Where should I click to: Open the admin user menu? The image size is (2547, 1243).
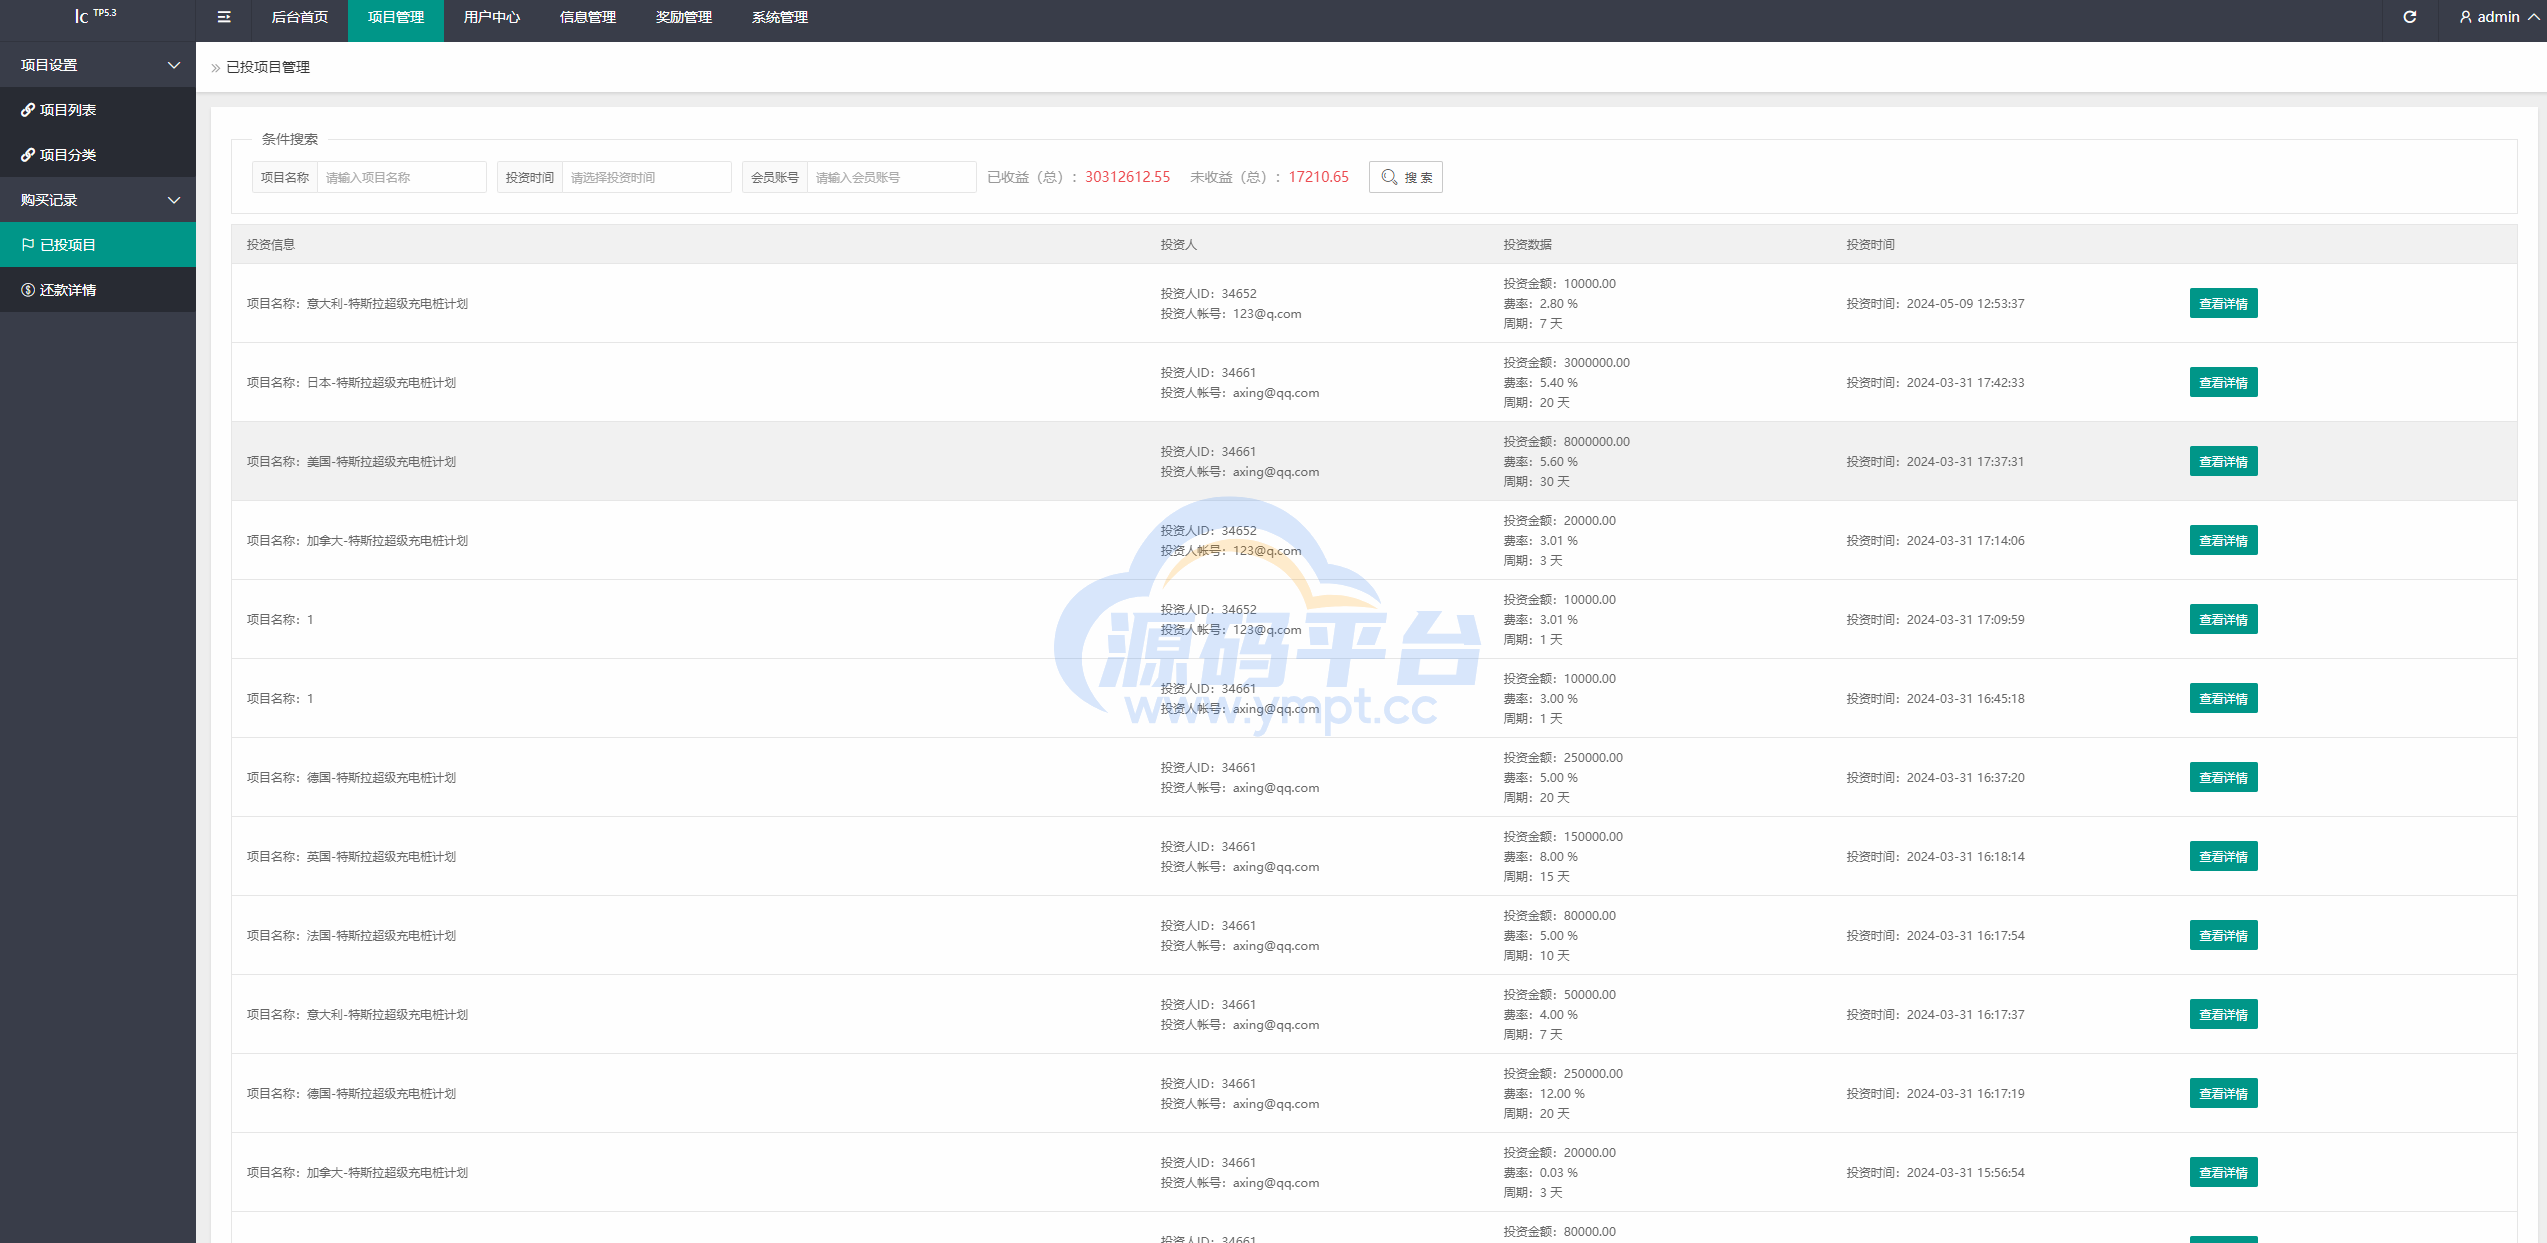click(x=2497, y=17)
